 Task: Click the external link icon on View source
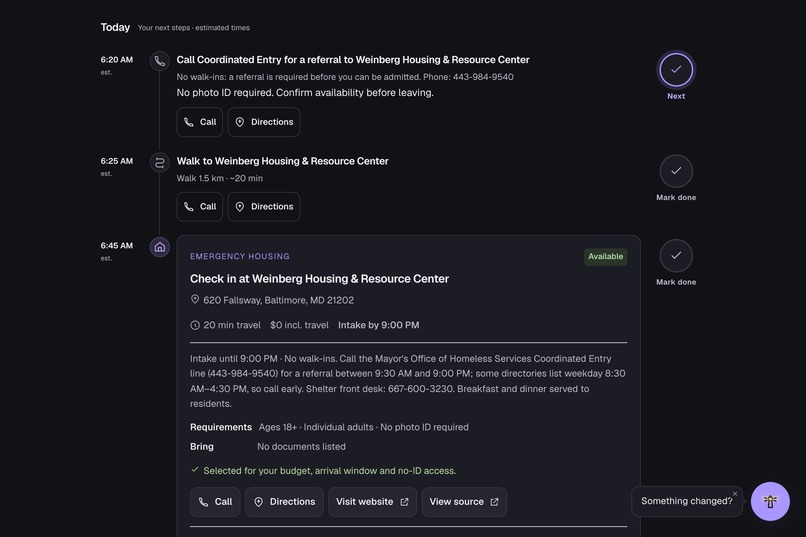[494, 502]
